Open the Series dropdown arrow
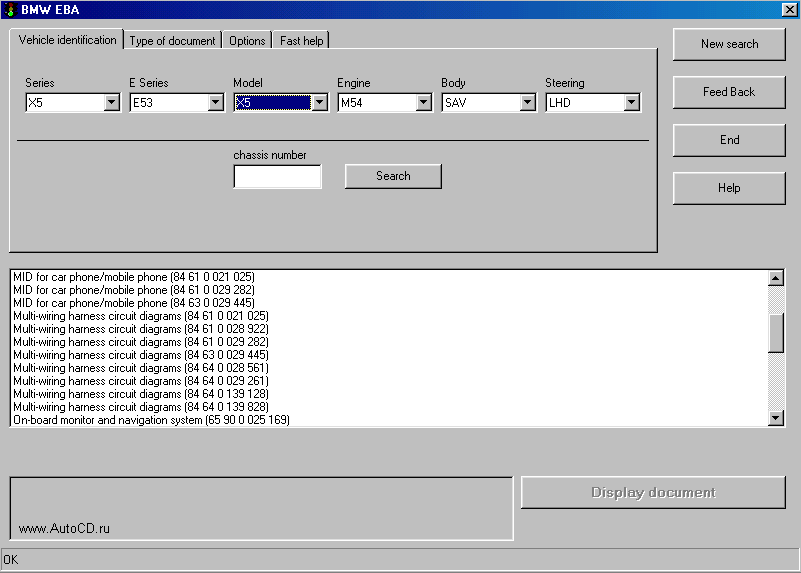801x573 pixels. click(x=111, y=103)
